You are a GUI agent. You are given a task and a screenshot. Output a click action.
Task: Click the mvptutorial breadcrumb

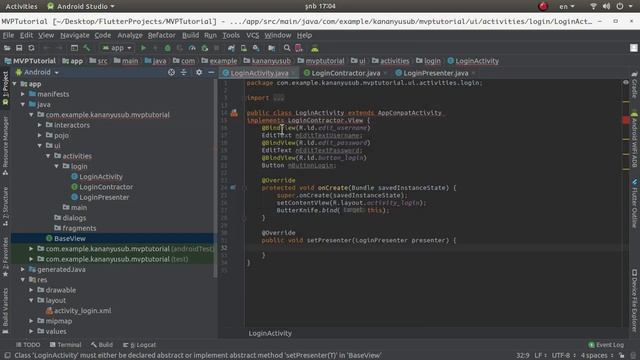[x=321, y=61]
